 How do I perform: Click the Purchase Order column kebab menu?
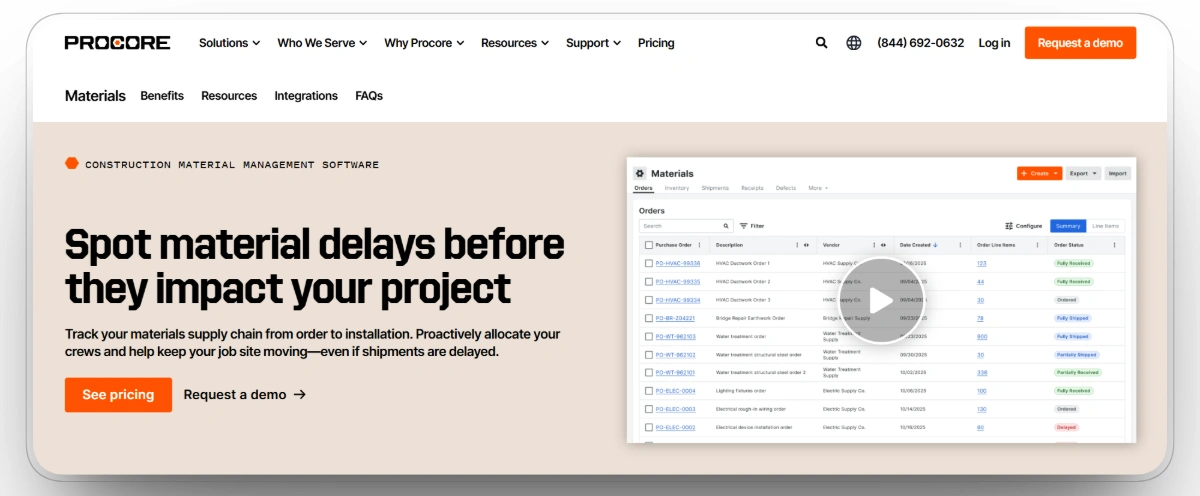(x=699, y=245)
